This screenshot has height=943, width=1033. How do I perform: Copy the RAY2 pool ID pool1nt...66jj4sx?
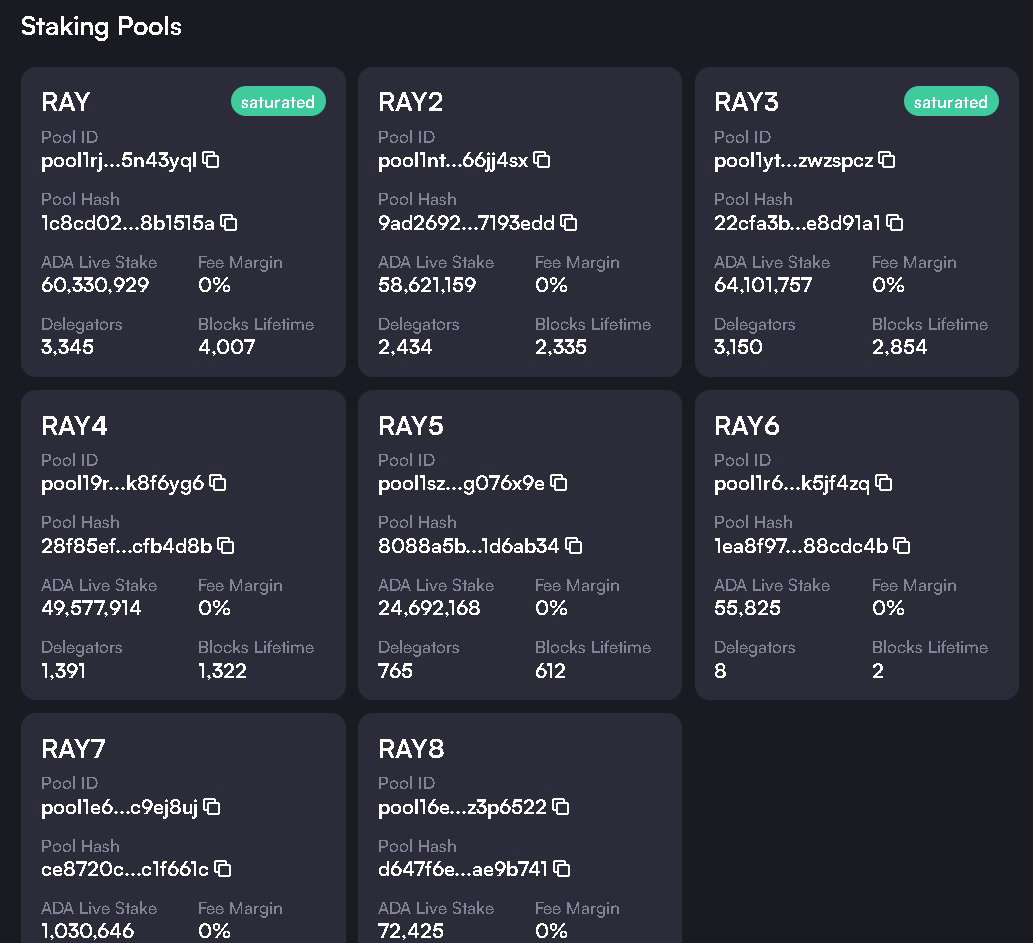542,159
